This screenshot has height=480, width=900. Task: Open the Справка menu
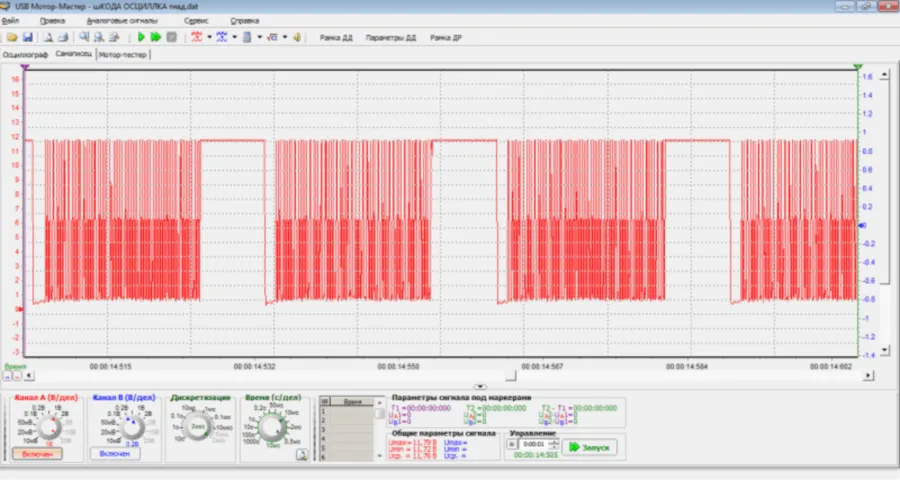pyautogui.click(x=245, y=21)
